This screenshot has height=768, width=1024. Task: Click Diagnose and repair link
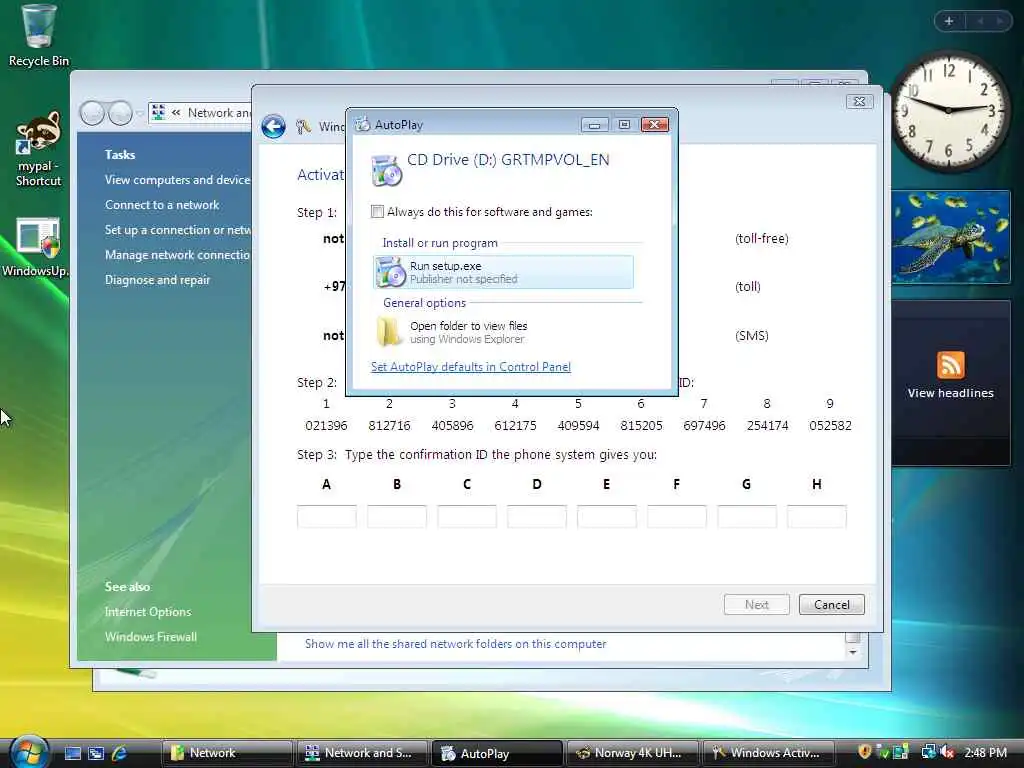[157, 280]
